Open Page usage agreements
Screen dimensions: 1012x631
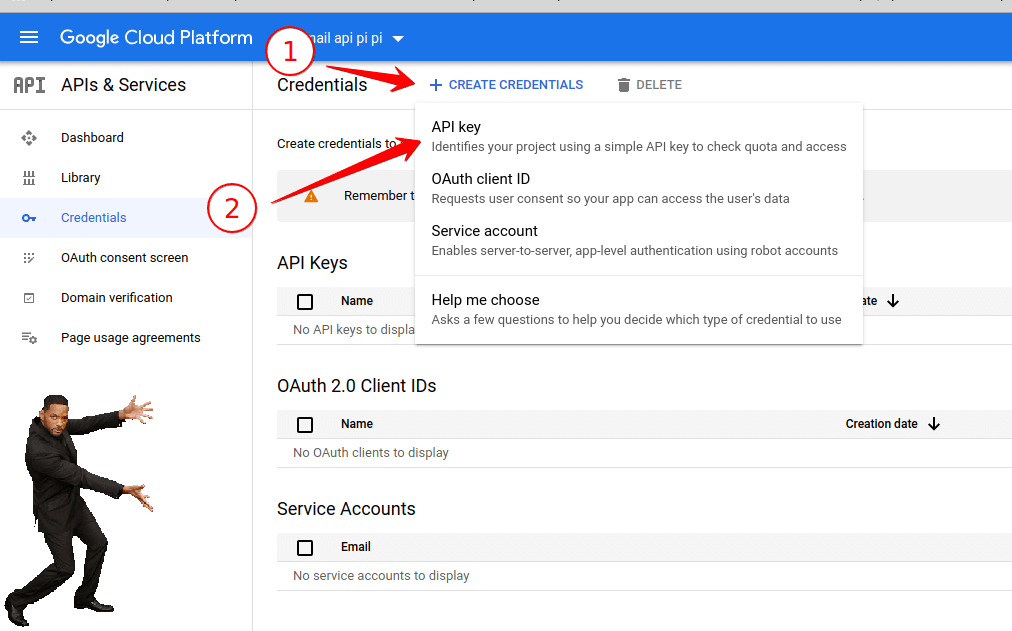click(x=126, y=337)
